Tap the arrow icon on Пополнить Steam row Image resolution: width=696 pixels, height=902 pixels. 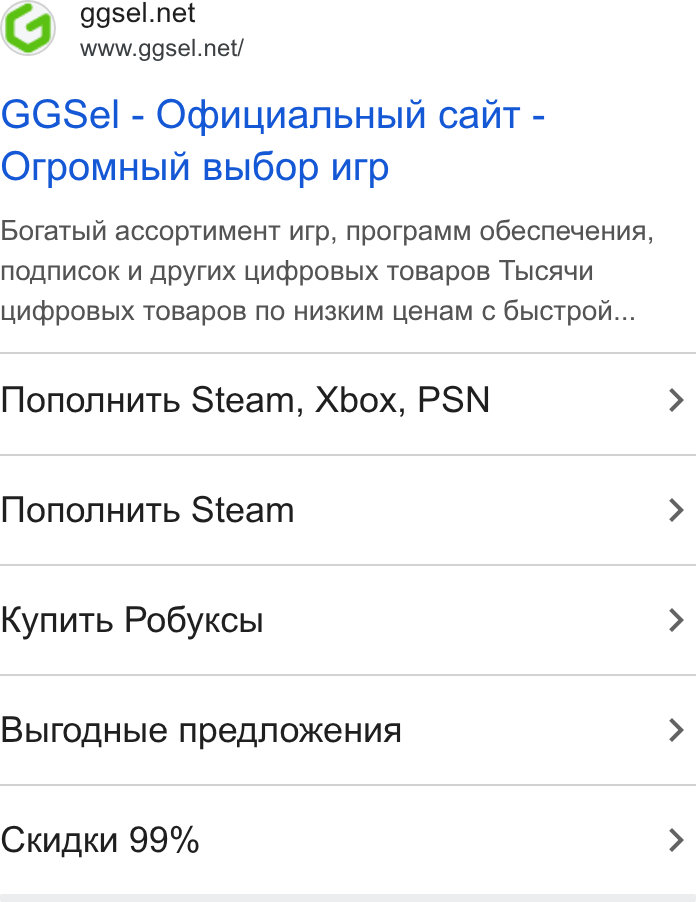(x=676, y=510)
